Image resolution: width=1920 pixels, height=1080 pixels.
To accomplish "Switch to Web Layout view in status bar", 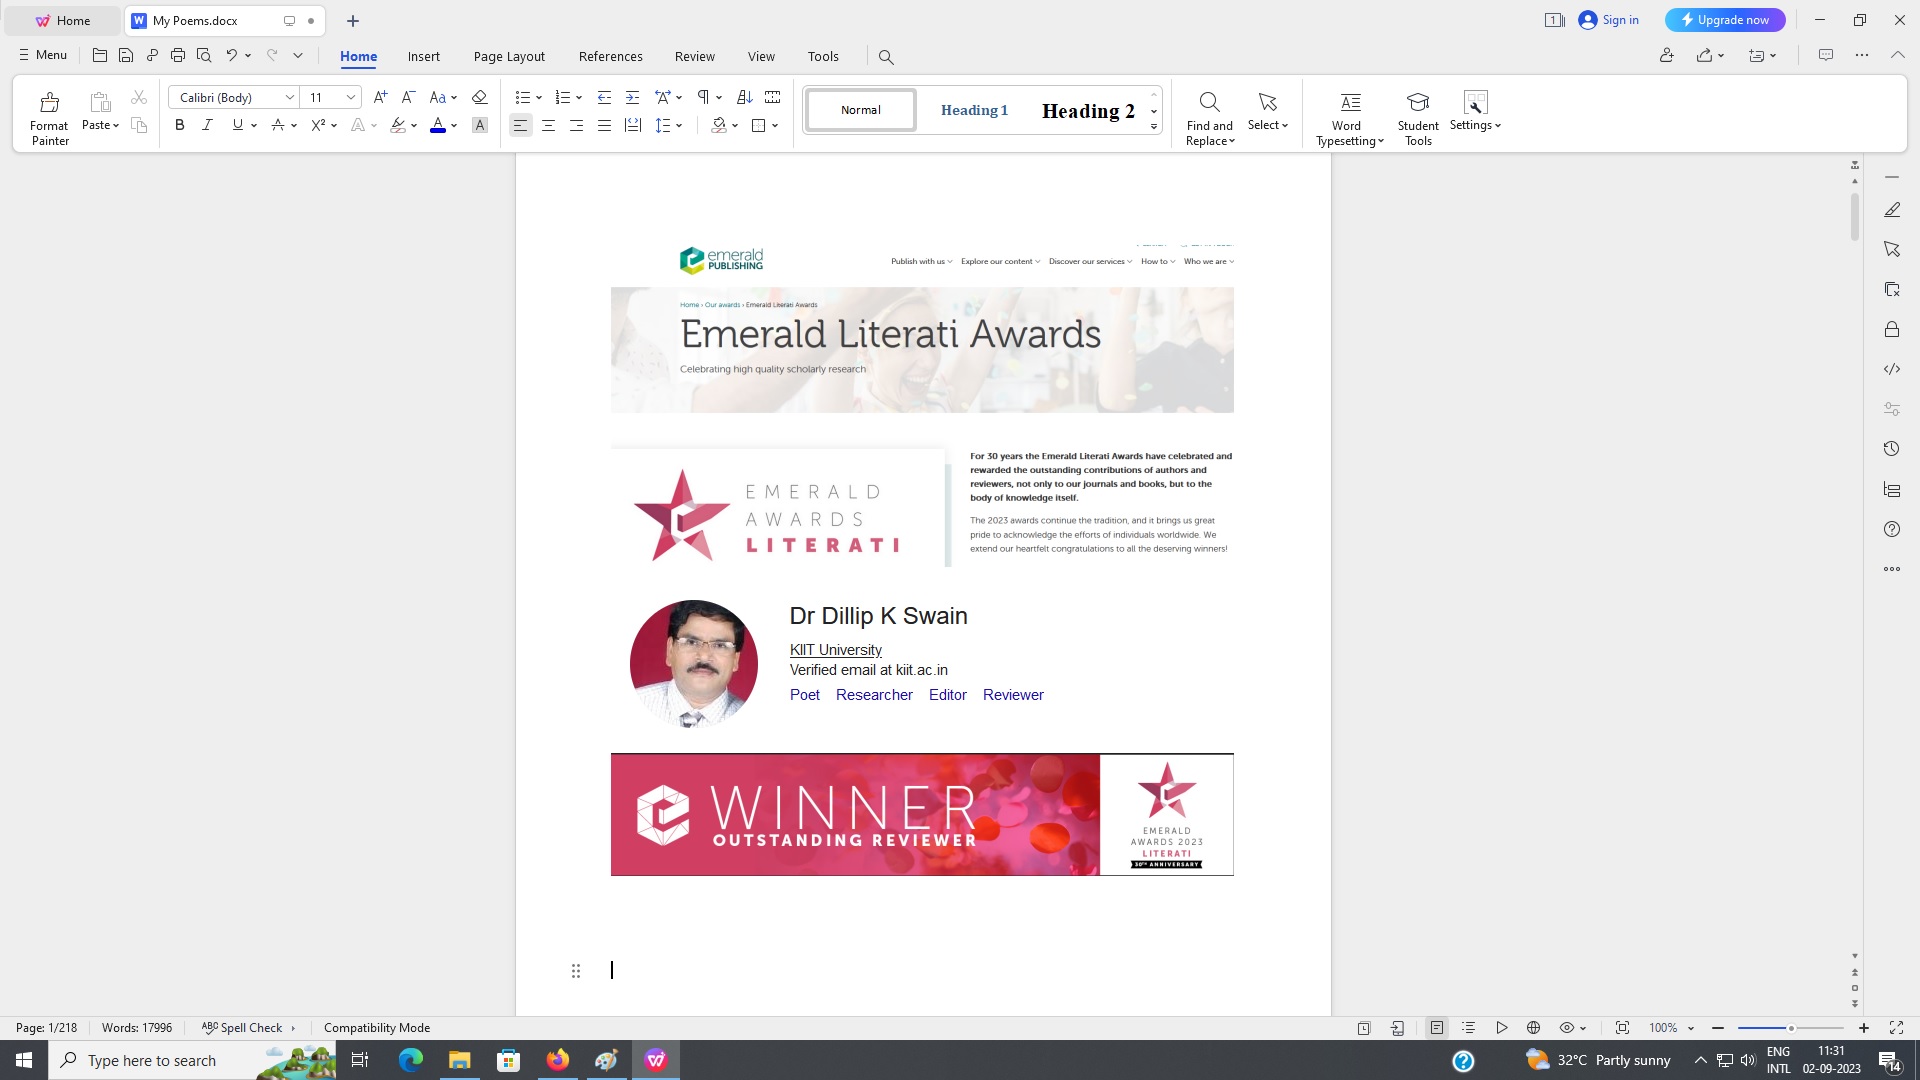I will 1533,1028.
